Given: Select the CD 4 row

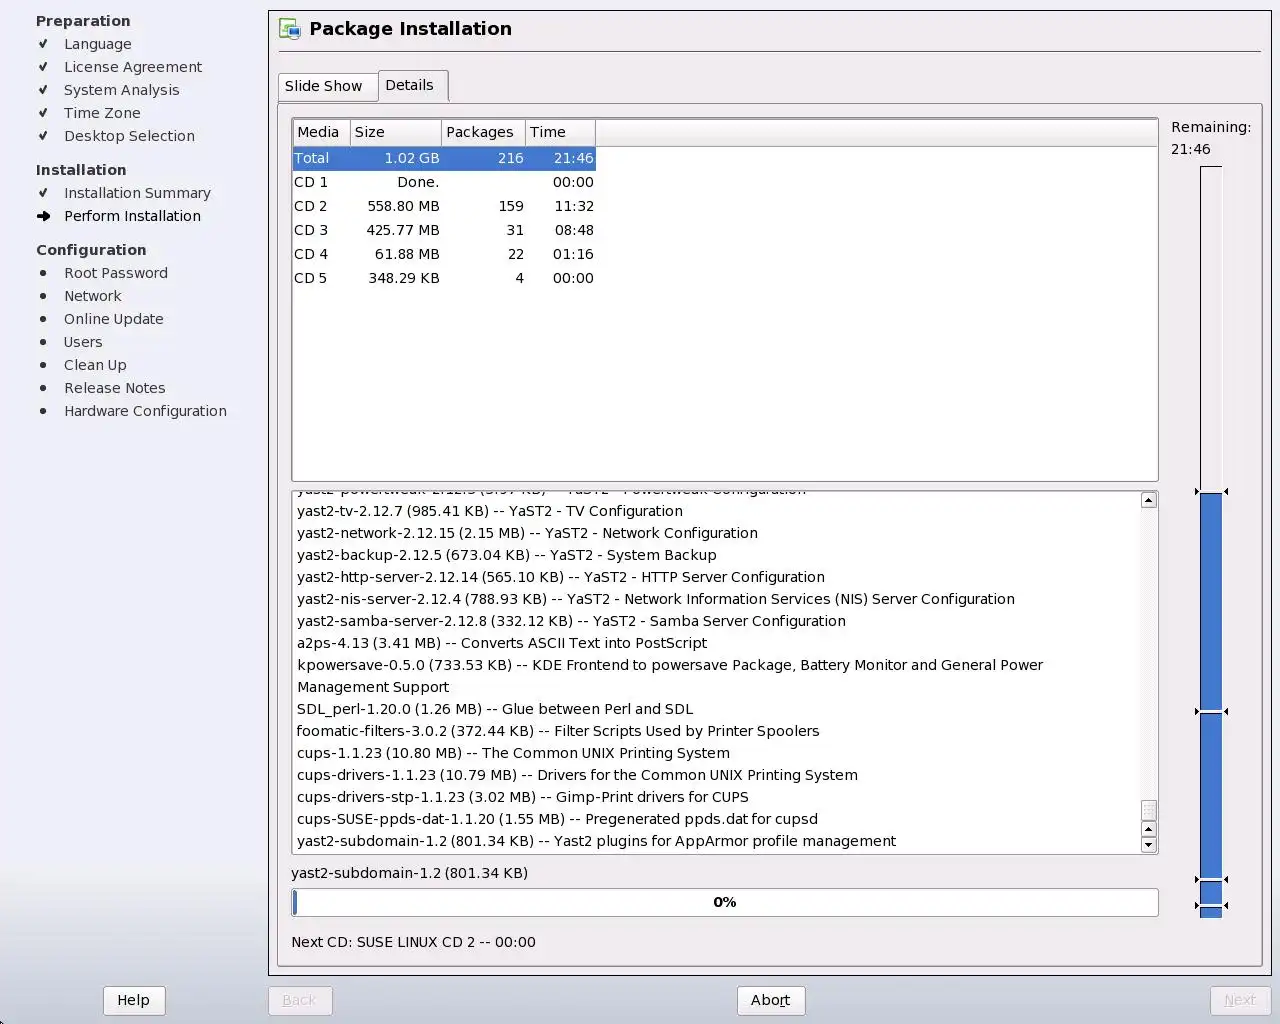Looking at the screenshot, I should pyautogui.click(x=444, y=254).
